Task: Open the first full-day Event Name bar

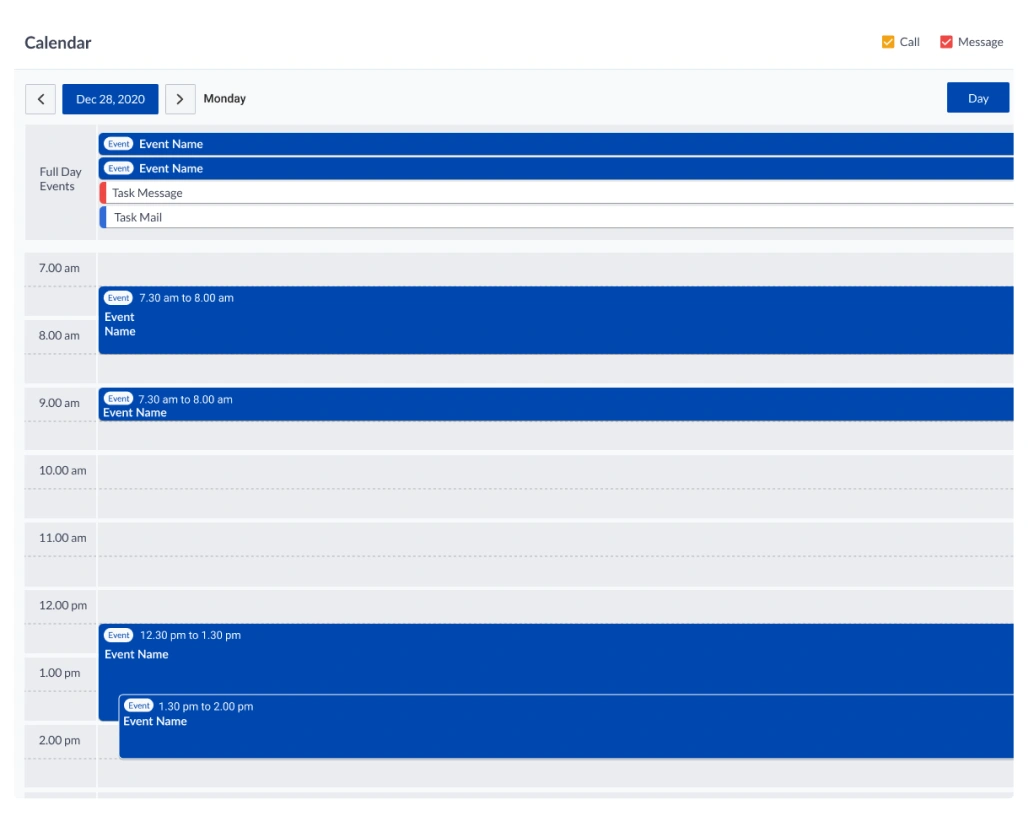Action: [x=500, y=144]
